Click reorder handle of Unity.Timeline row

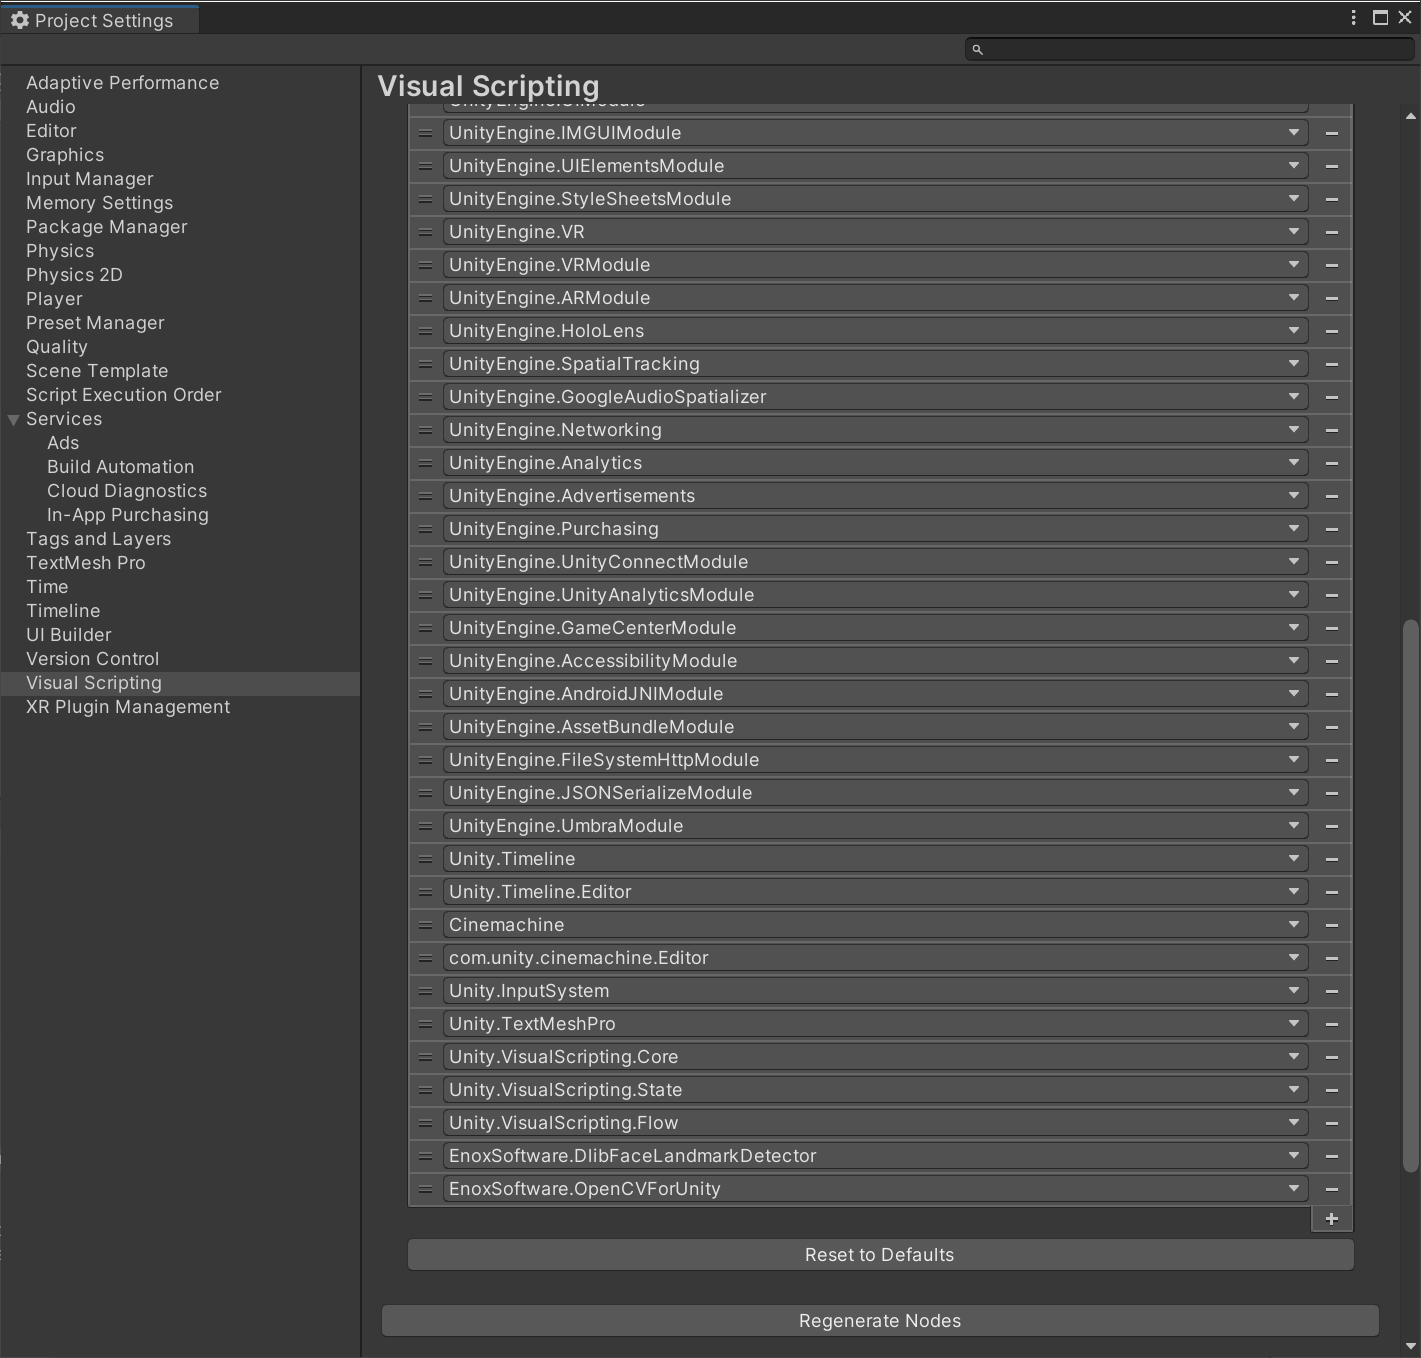click(x=425, y=859)
